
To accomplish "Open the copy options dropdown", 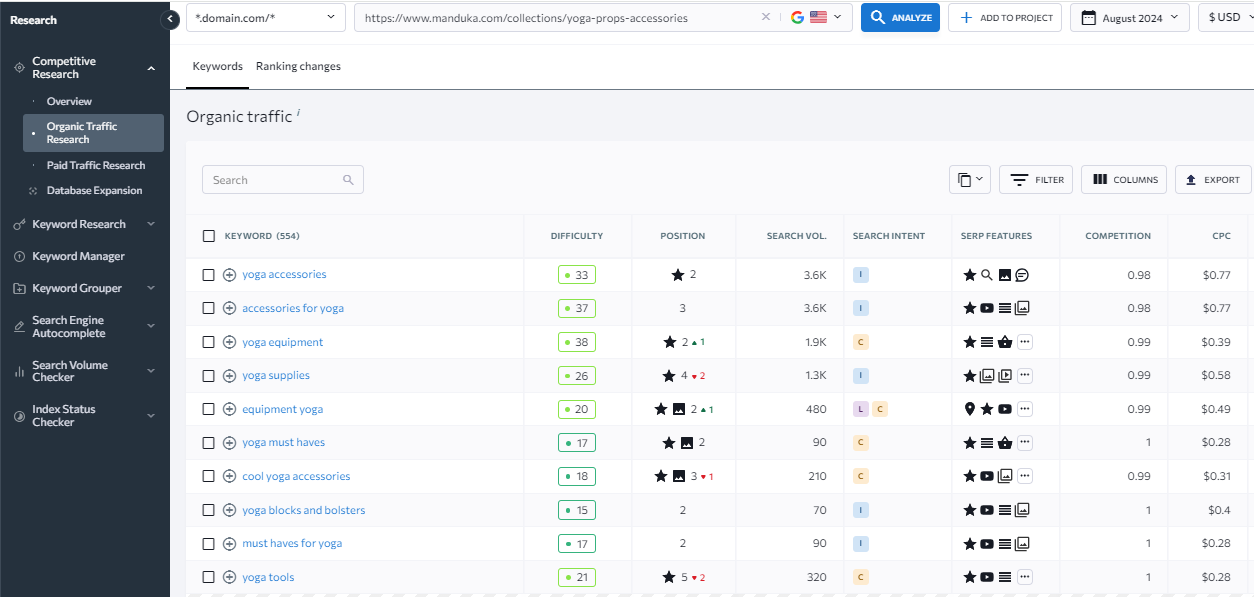I will 970,180.
